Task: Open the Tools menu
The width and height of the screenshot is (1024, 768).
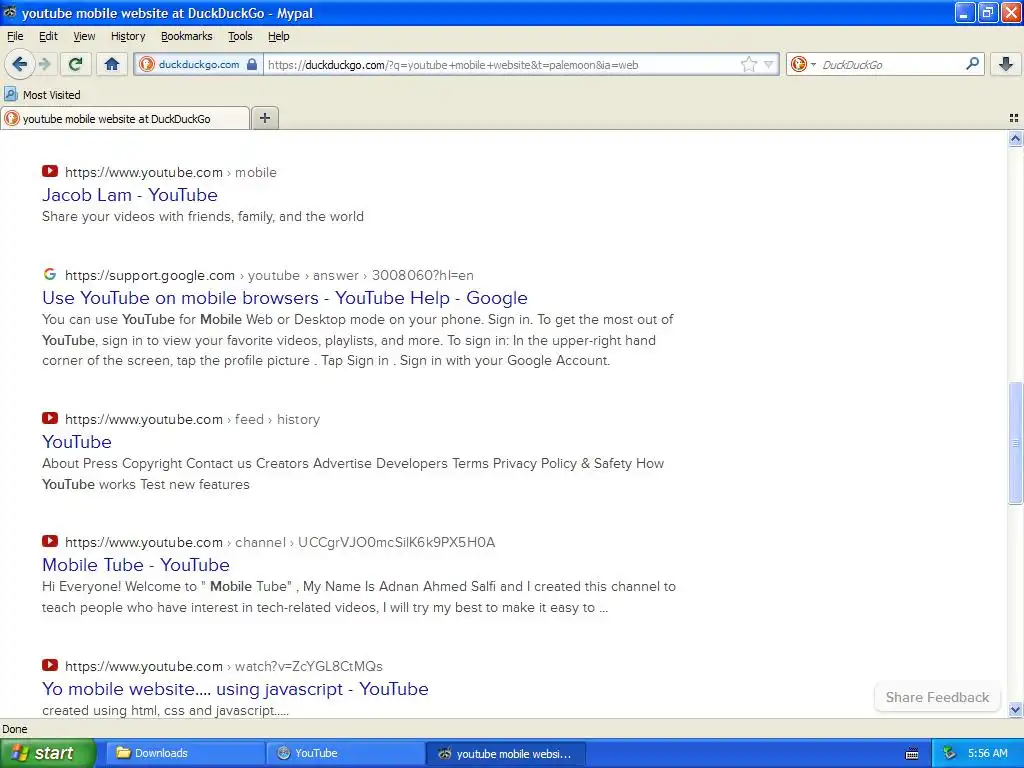Action: [x=240, y=36]
